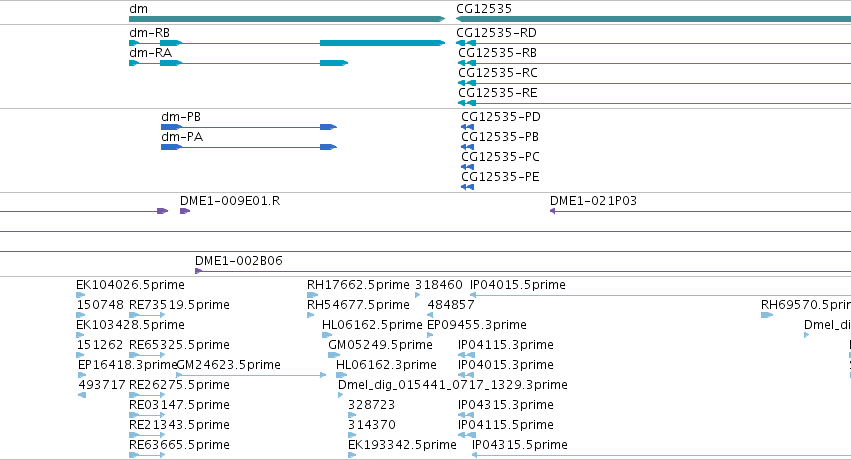Select the 314370 feature label
This screenshot has height=460, width=851.
click(x=372, y=425)
